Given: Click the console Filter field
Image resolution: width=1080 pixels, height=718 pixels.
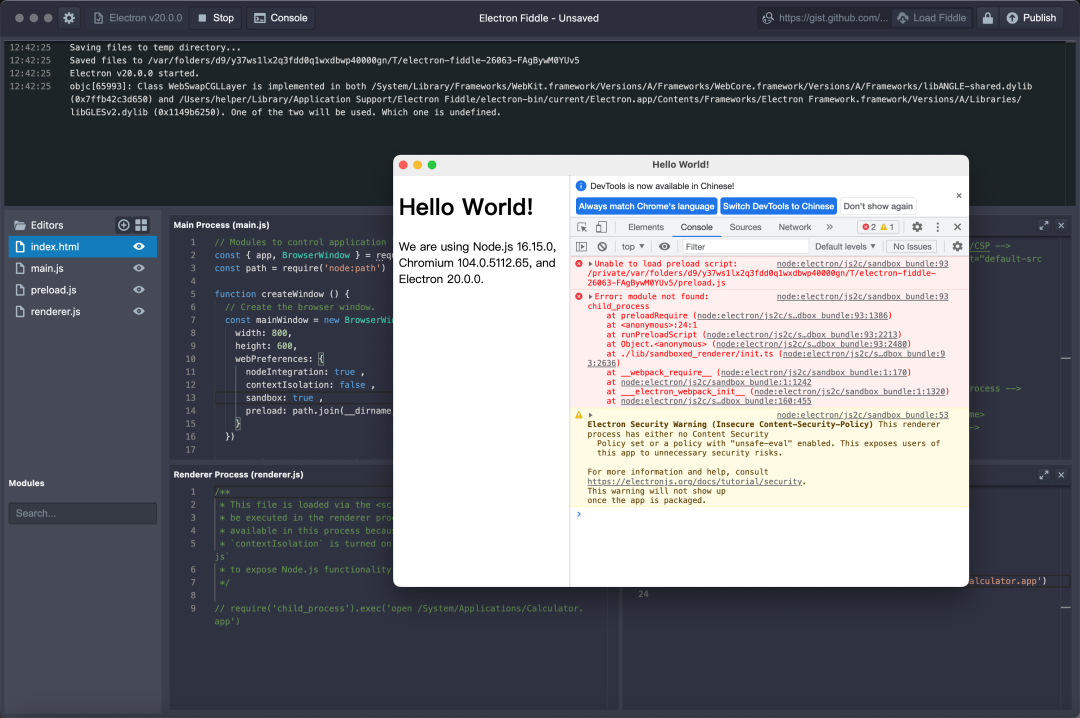Looking at the screenshot, I should click(x=745, y=247).
